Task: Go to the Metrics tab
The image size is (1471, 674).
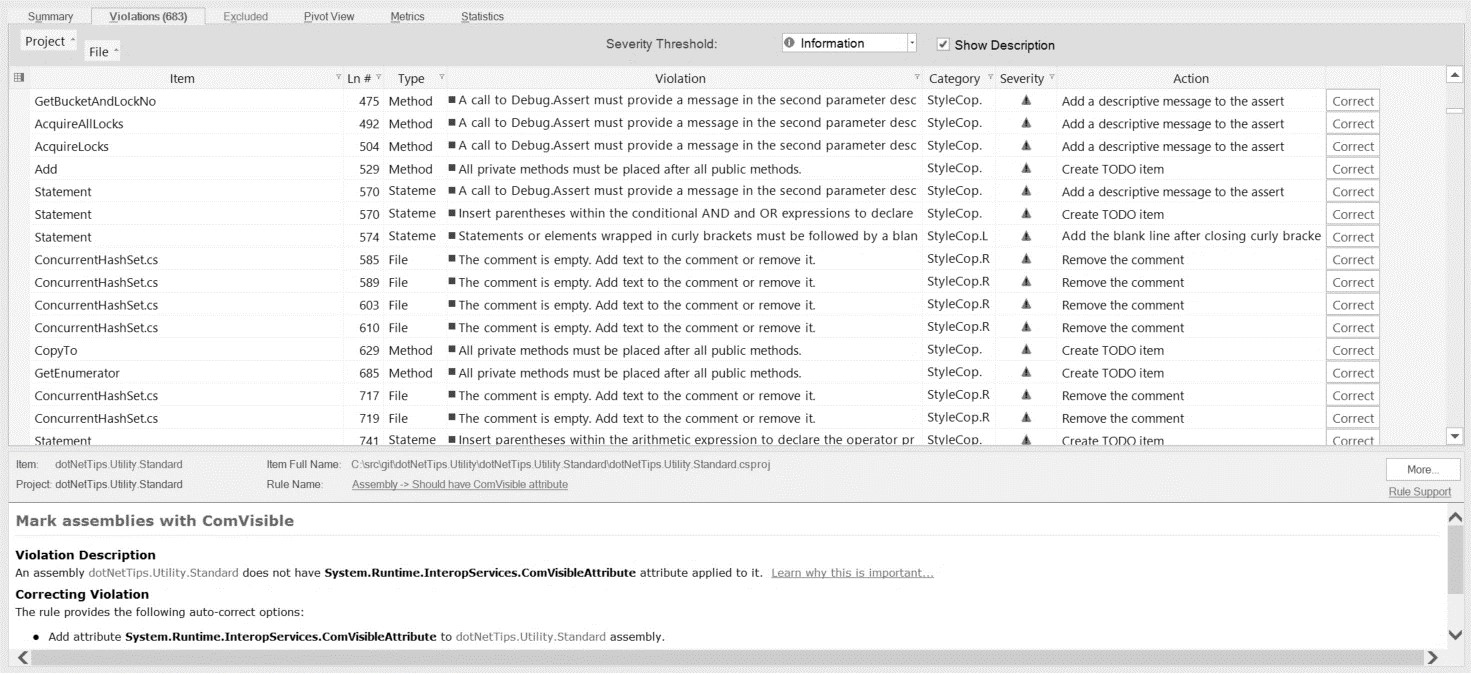Action: point(407,16)
